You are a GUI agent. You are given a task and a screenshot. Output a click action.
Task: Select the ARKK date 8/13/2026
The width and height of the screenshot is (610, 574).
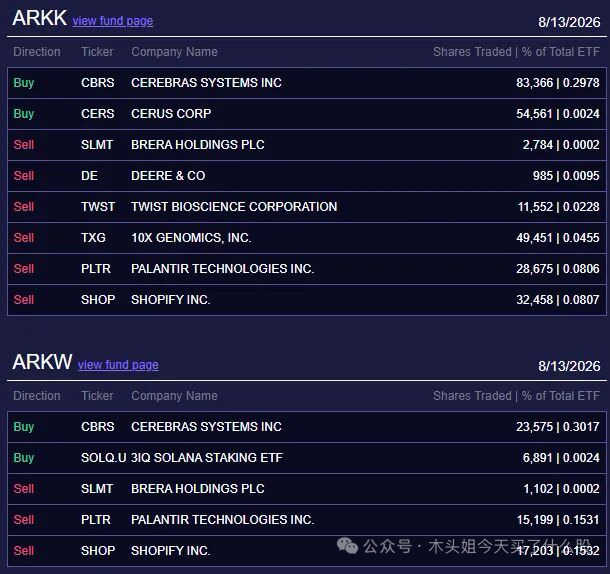[x=569, y=22]
